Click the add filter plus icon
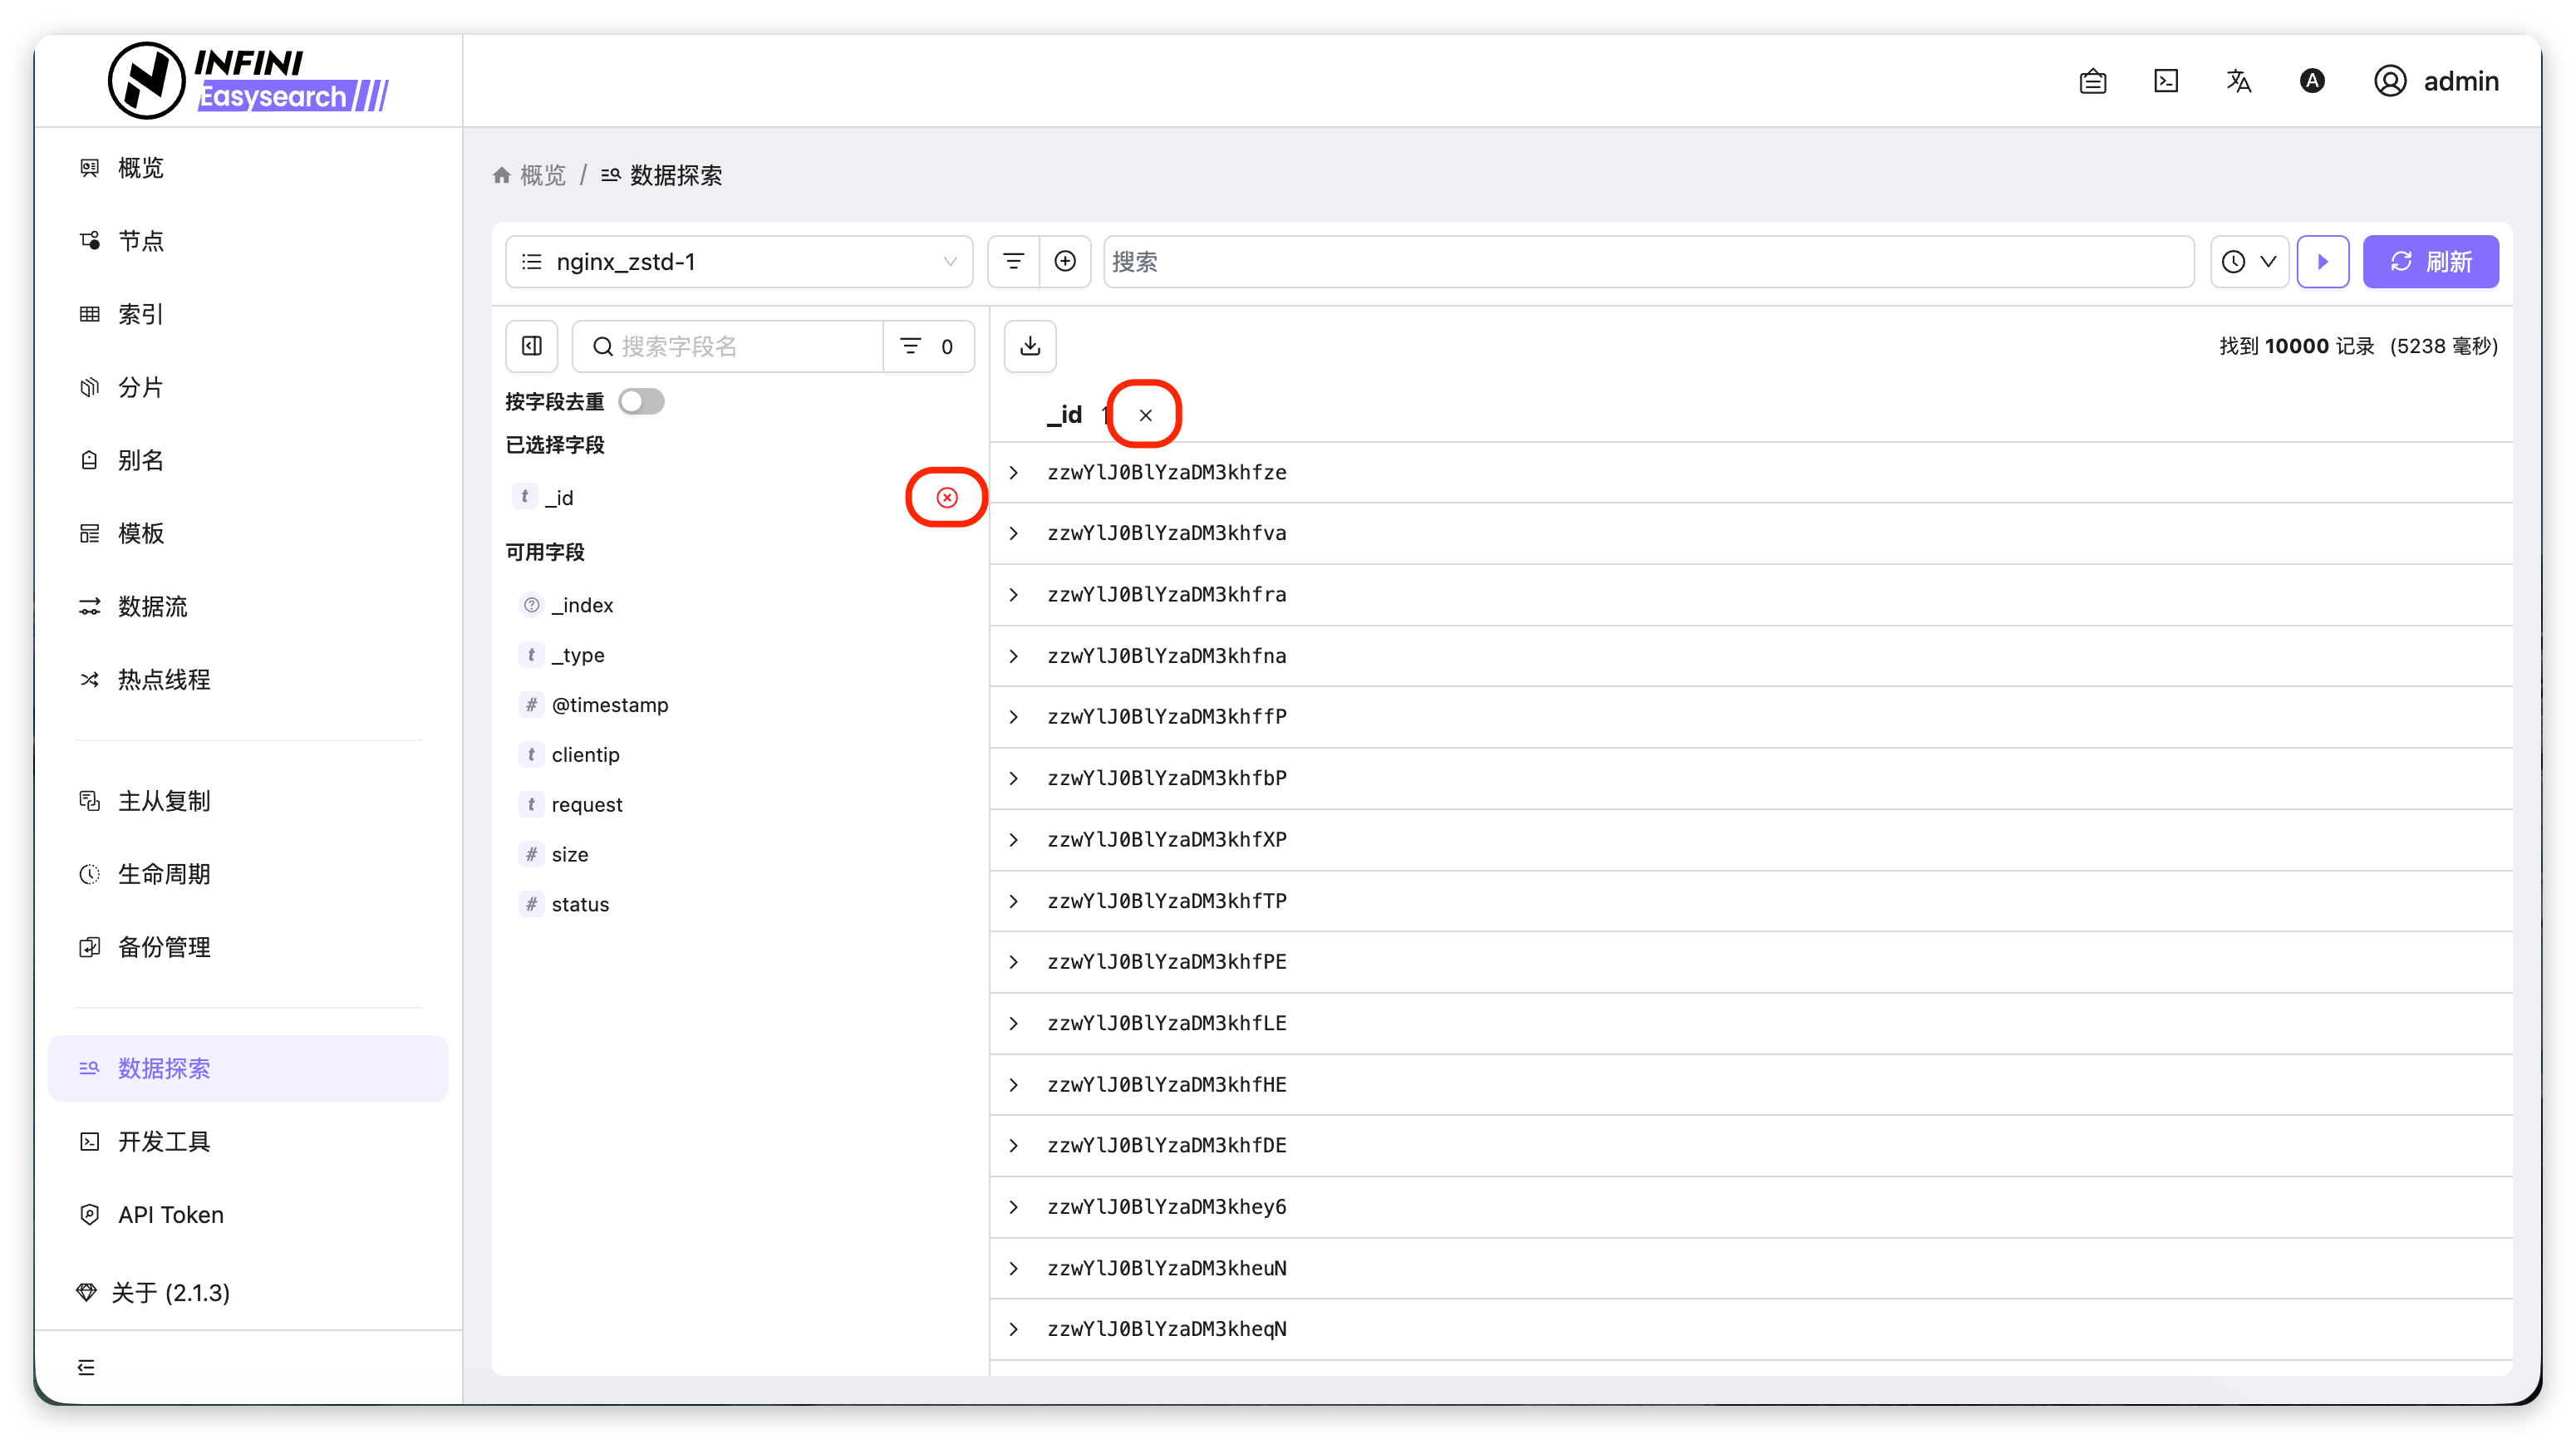 (1065, 261)
